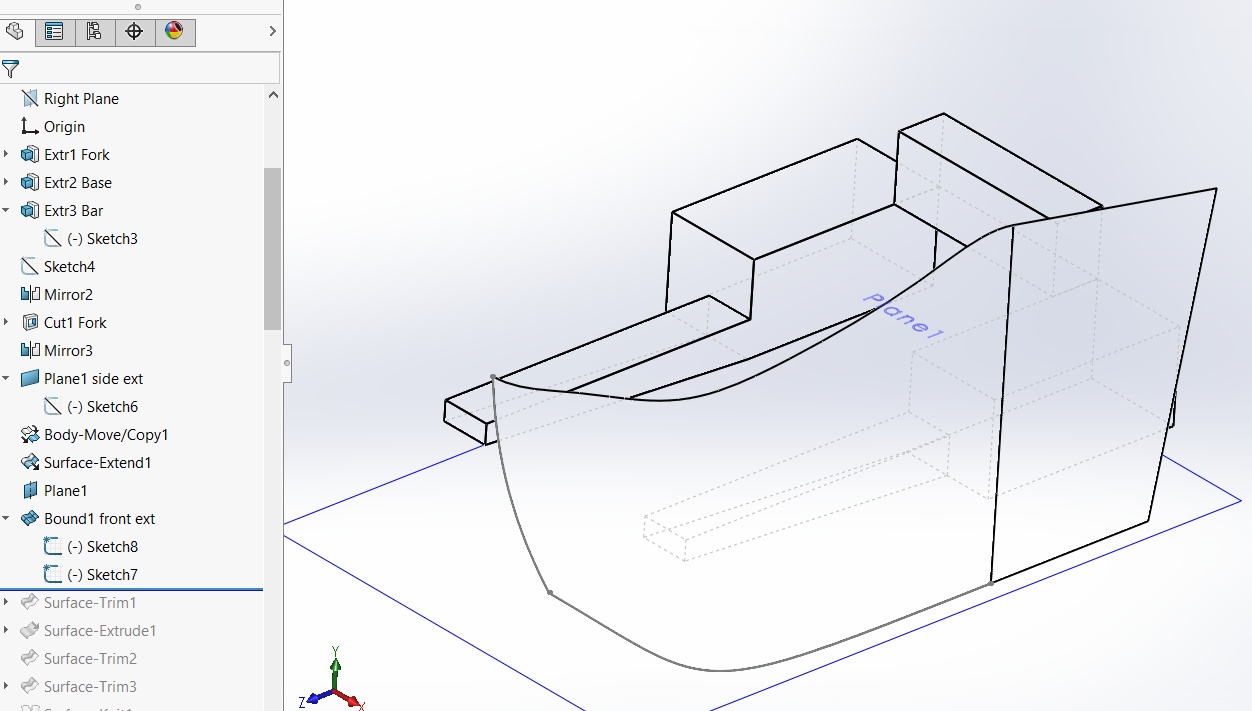Click the panel flyout arrow
1252x711 pixels.
(271, 31)
